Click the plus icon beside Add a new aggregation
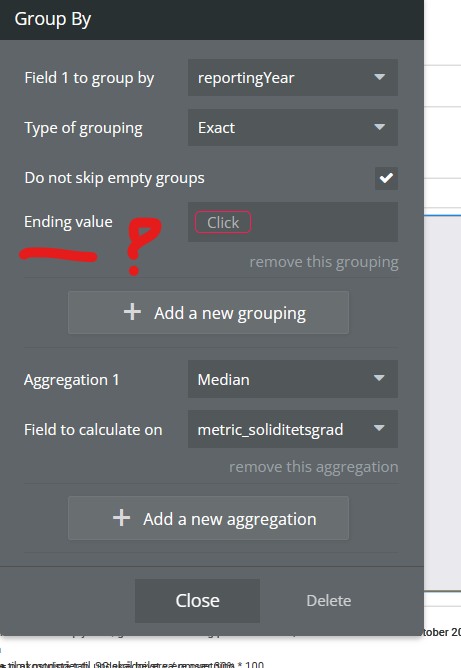This screenshot has width=461, height=668. [x=121, y=518]
